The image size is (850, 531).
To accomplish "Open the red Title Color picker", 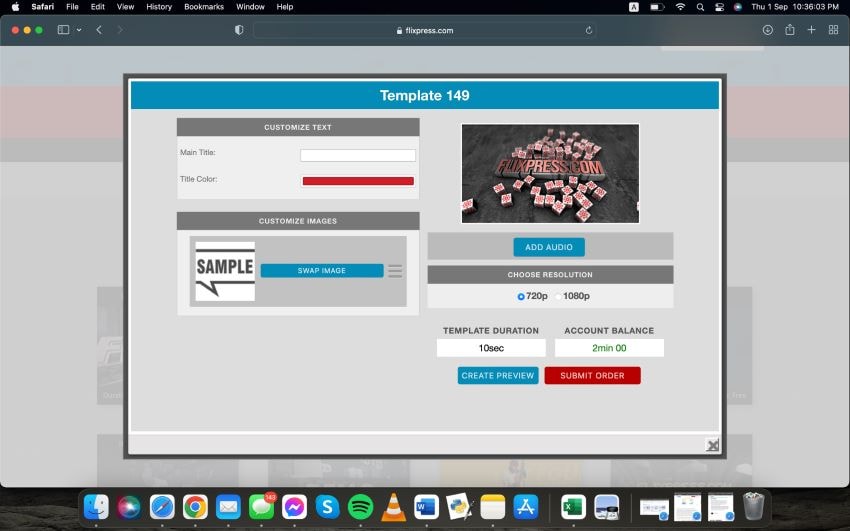I will pyautogui.click(x=358, y=181).
